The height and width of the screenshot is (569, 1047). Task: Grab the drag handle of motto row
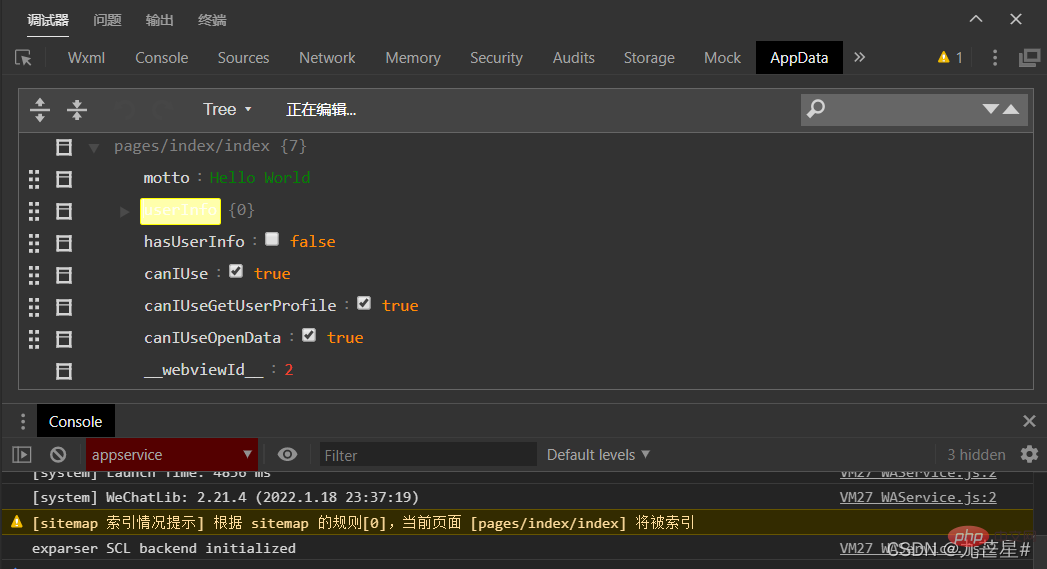(x=34, y=179)
